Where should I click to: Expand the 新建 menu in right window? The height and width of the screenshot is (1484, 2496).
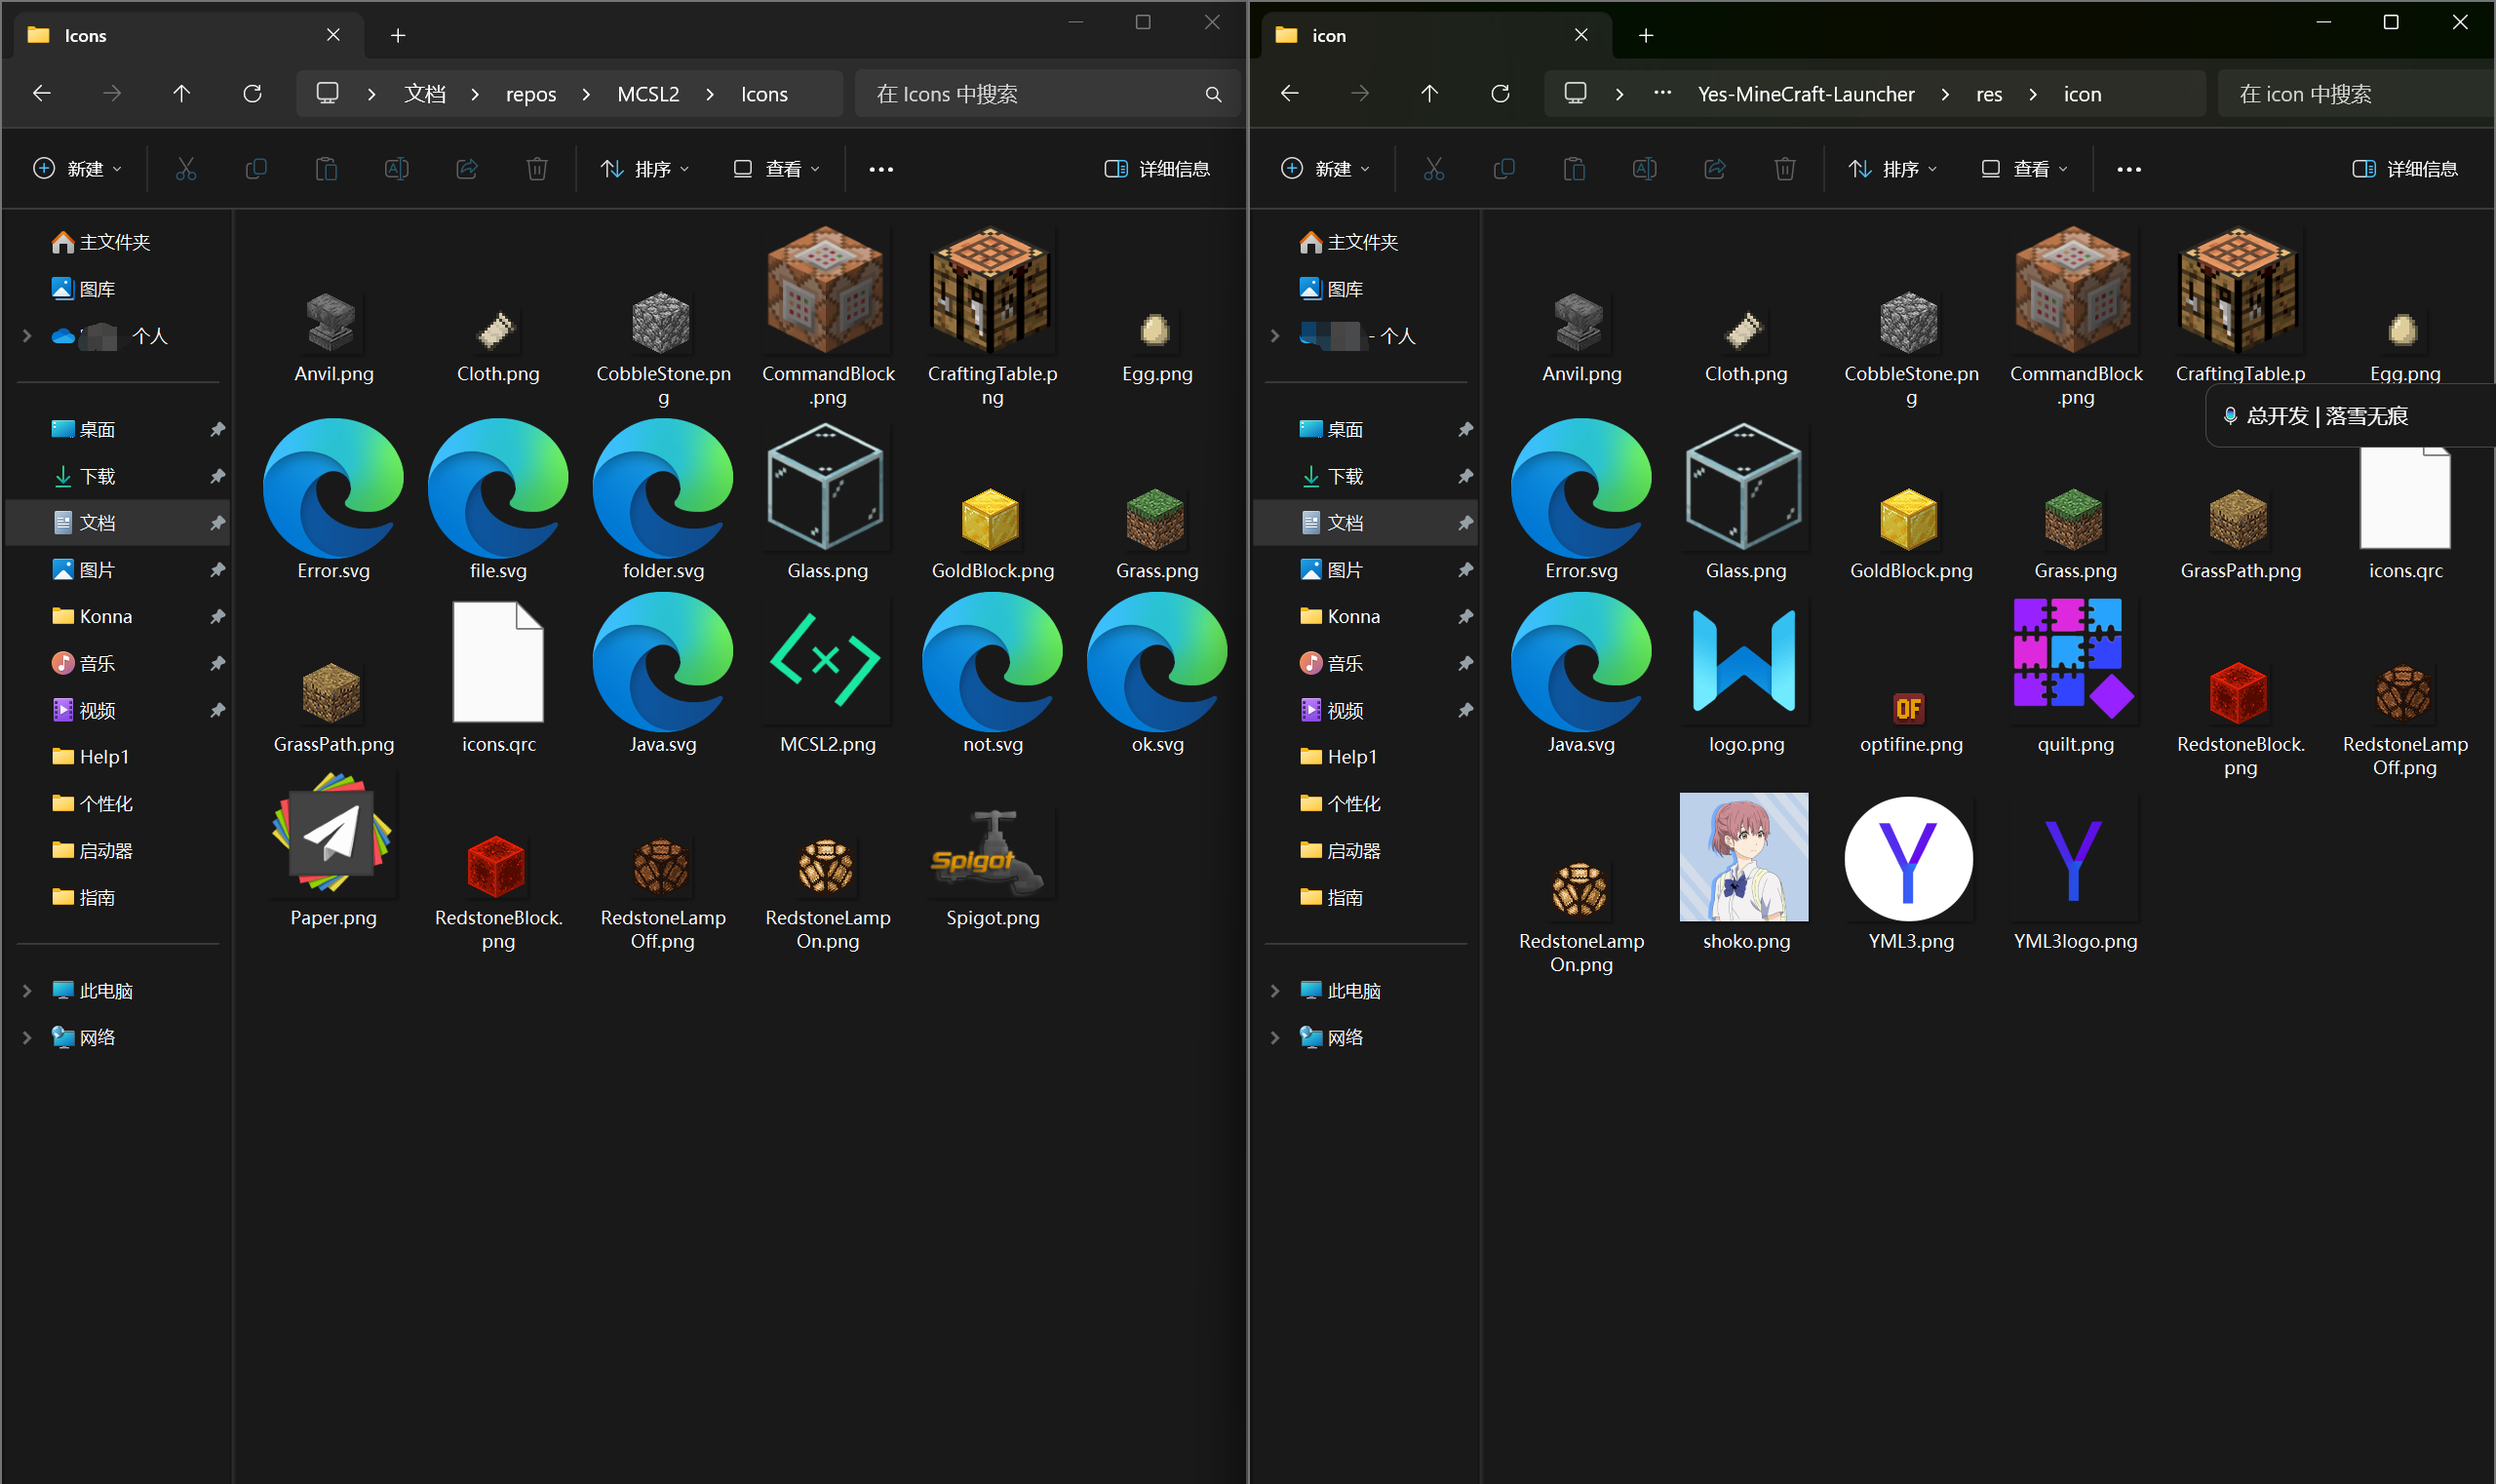pyautogui.click(x=1325, y=169)
